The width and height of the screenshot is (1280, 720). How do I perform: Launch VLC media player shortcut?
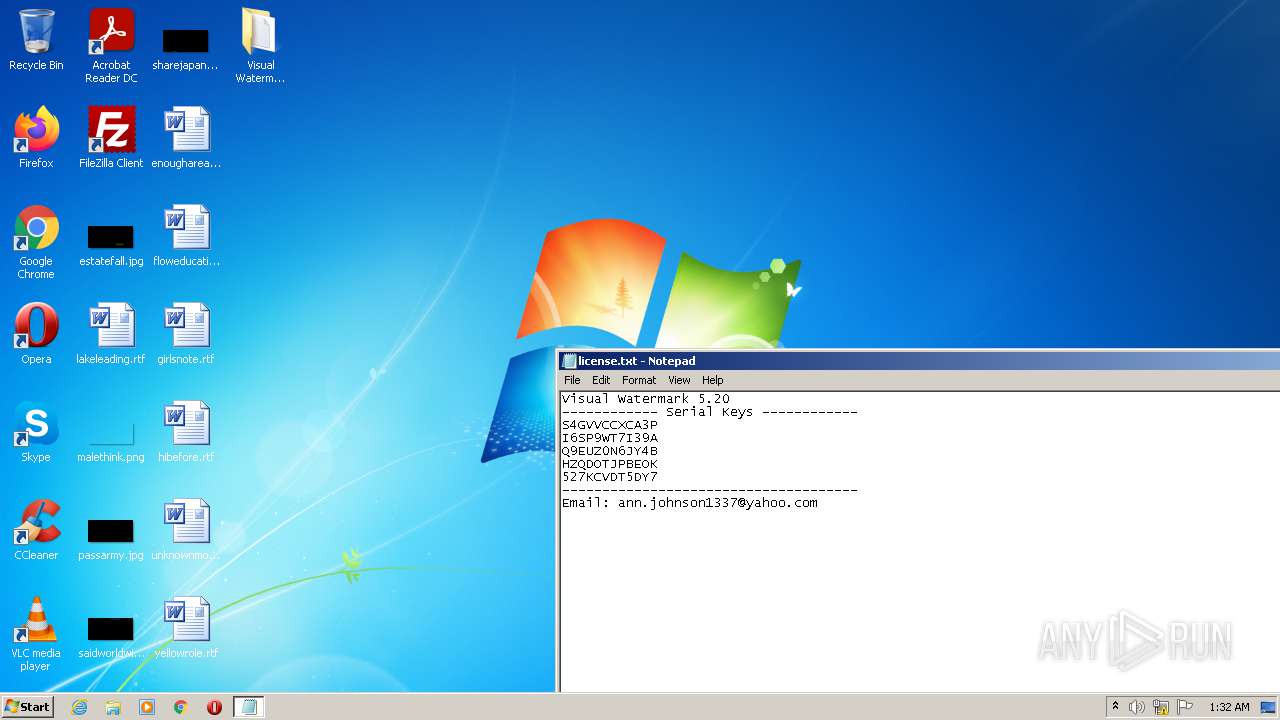36,634
